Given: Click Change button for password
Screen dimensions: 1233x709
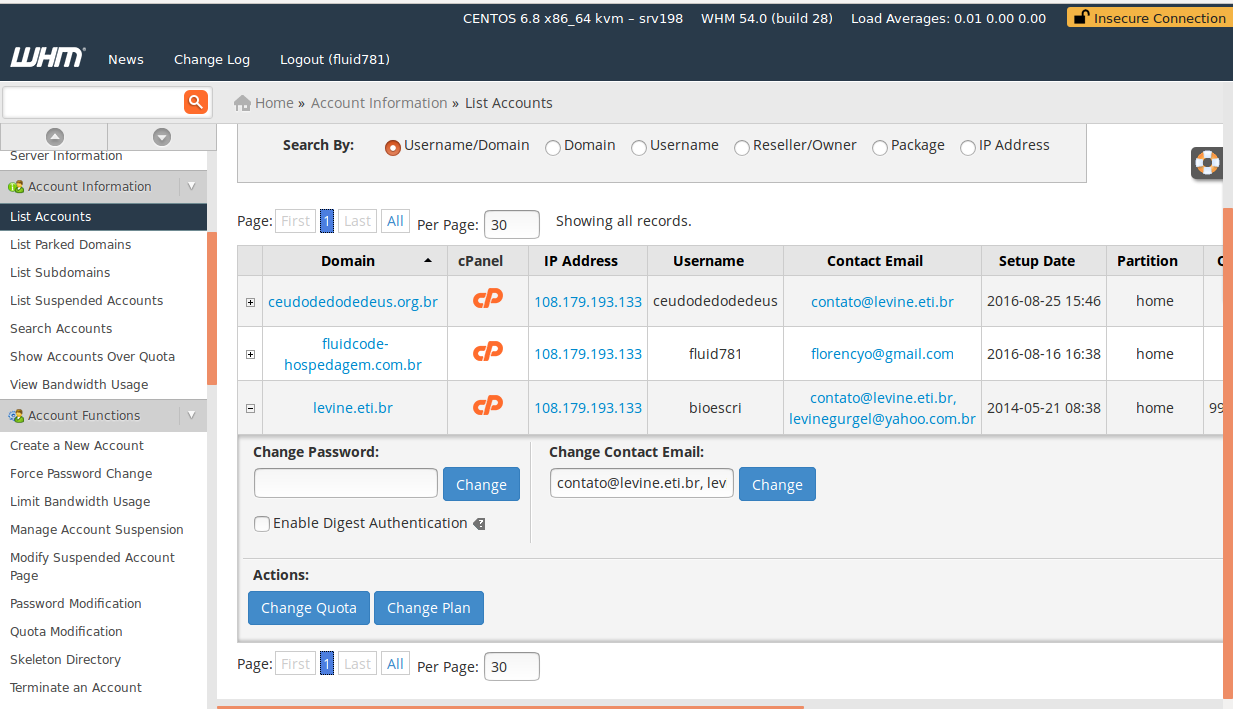Looking at the screenshot, I should tap(481, 484).
